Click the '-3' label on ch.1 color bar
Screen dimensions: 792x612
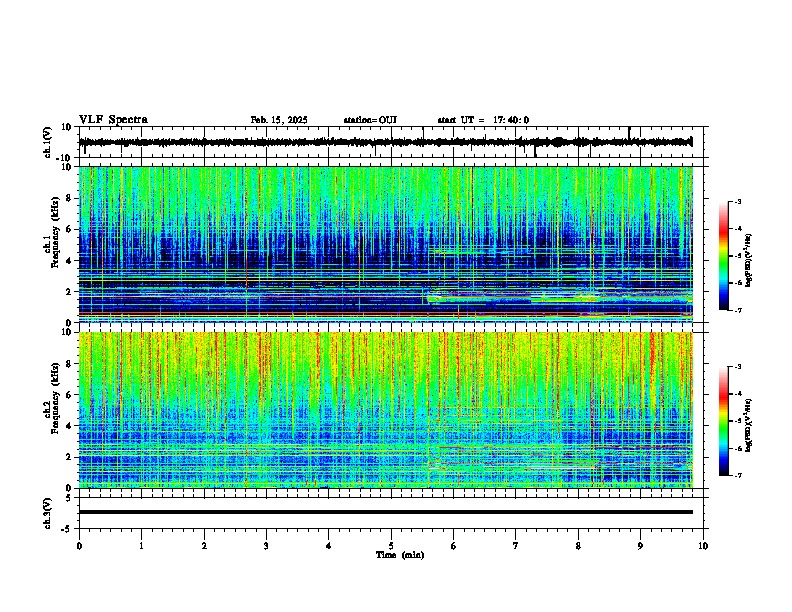coord(738,201)
